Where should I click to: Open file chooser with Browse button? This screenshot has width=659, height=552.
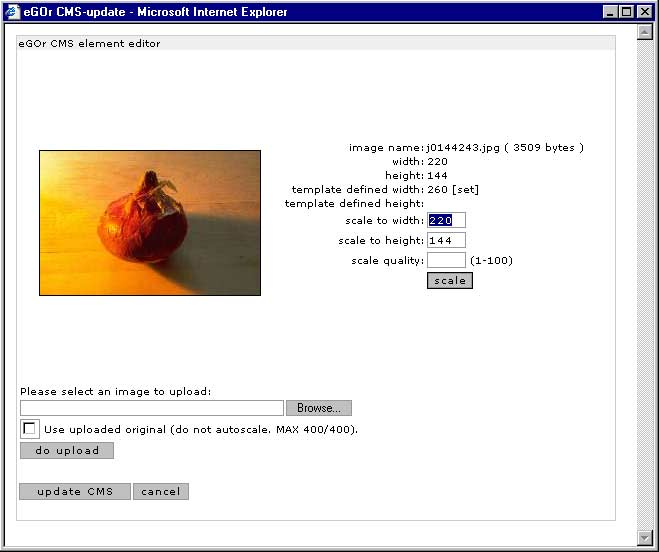[319, 408]
